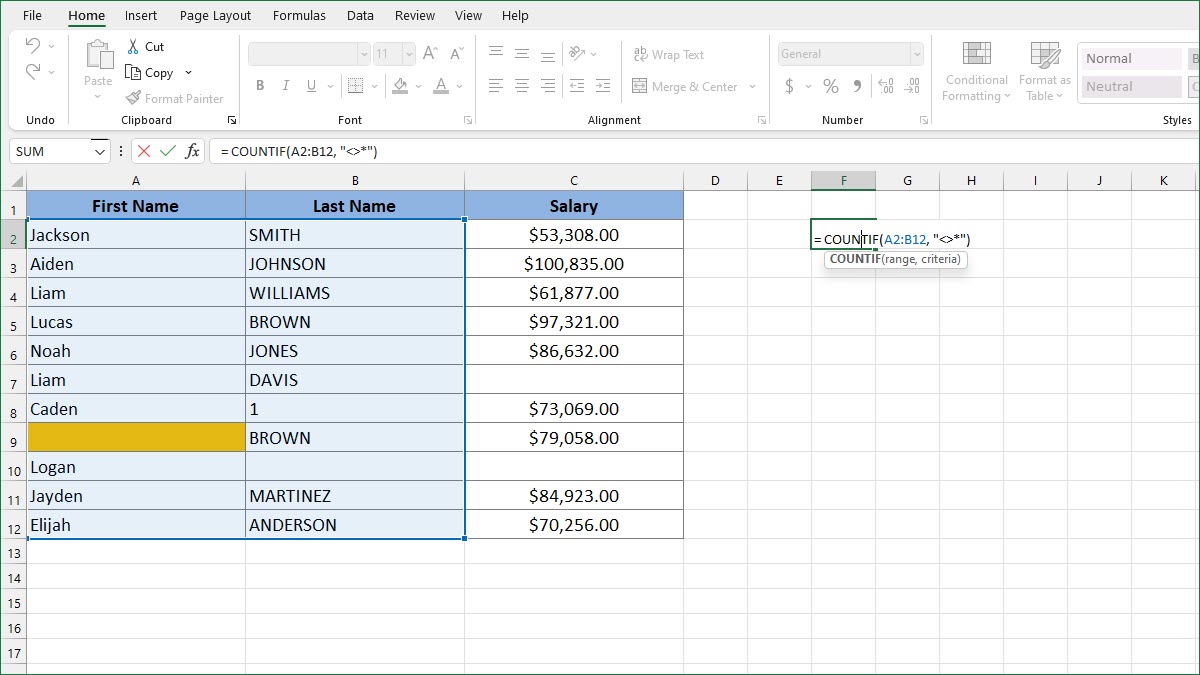This screenshot has height=675, width=1200.
Task: Select the Cut icon
Action: coord(132,46)
